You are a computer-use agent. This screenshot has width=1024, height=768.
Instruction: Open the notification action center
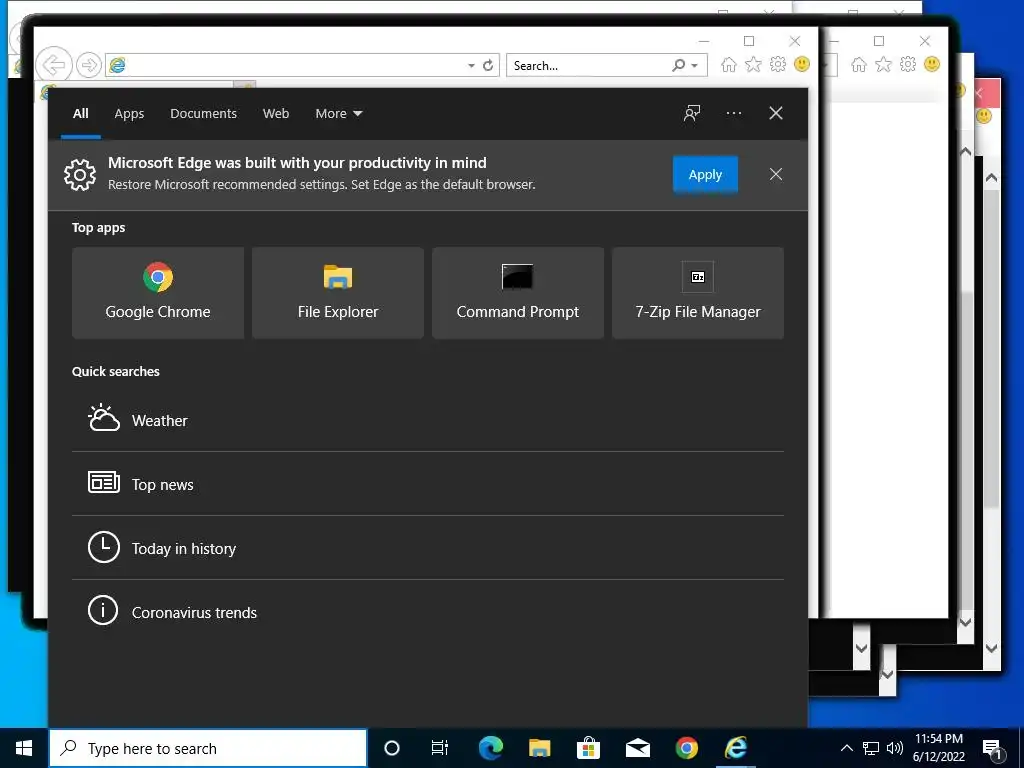point(992,749)
